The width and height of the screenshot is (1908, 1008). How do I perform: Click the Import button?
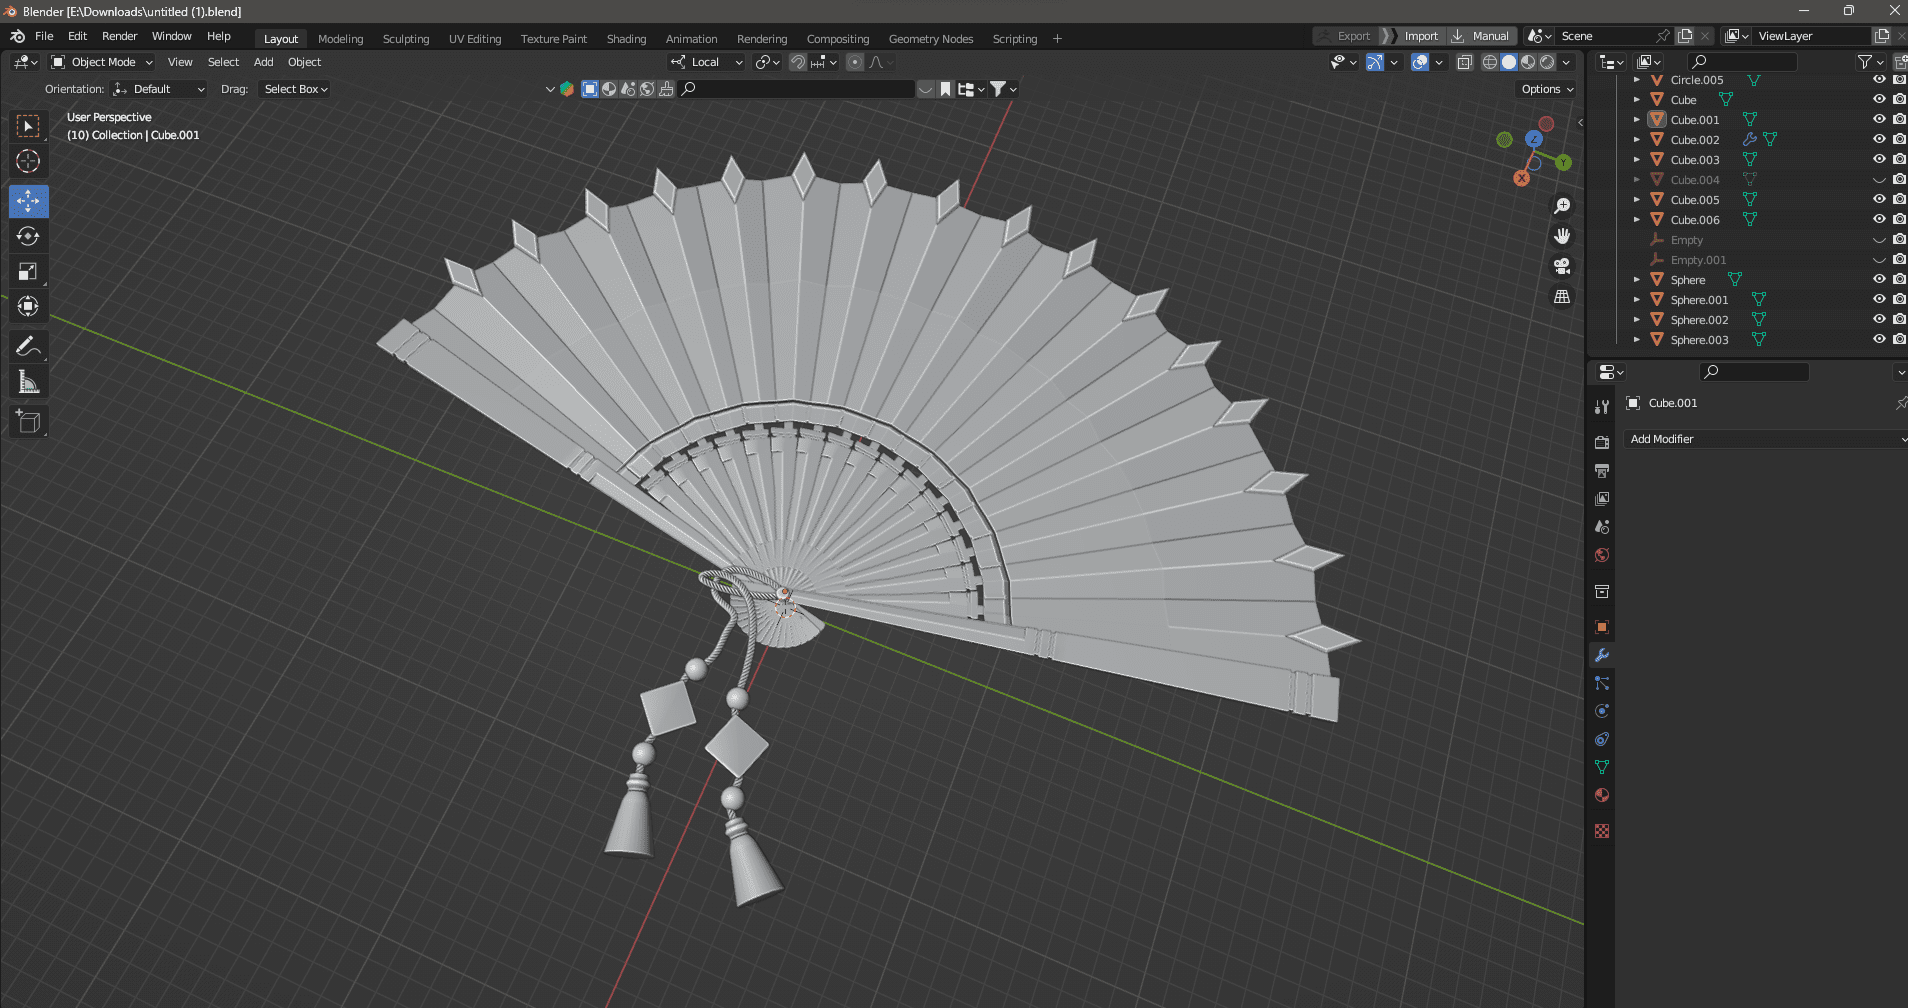pos(1412,36)
